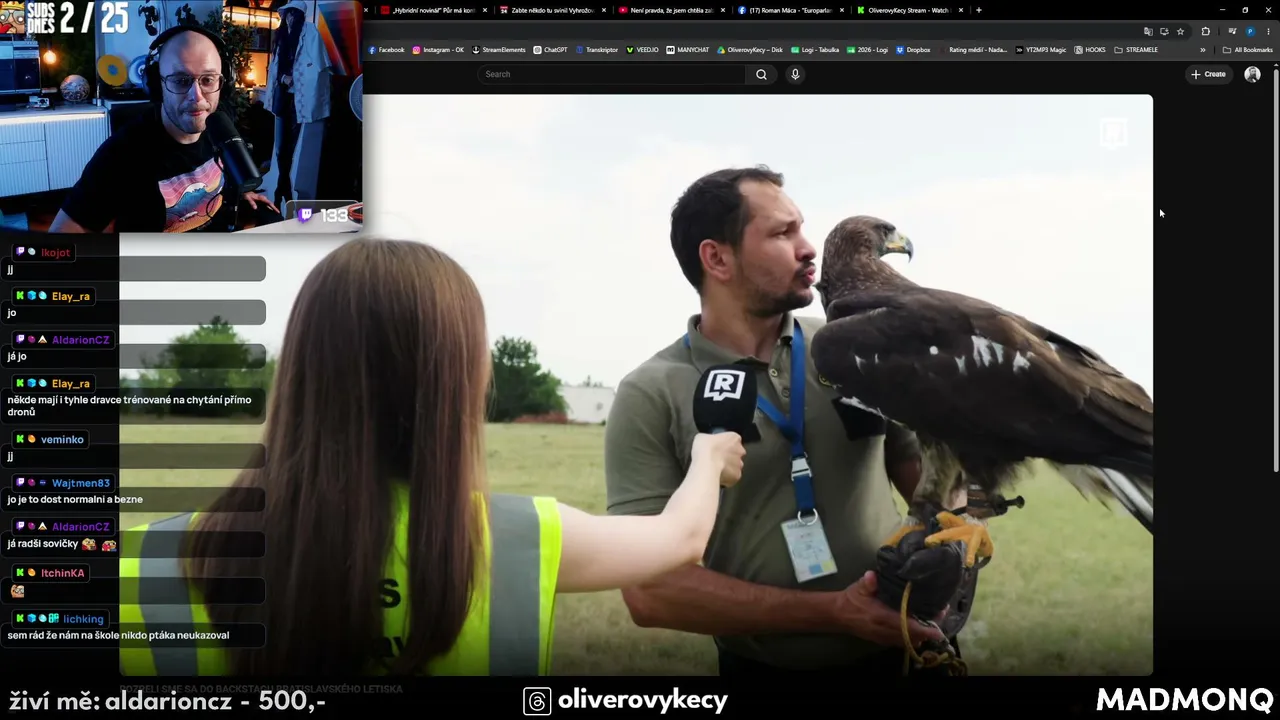Open the ChatGPT bookmark
The height and width of the screenshot is (720, 1280).
pos(550,50)
